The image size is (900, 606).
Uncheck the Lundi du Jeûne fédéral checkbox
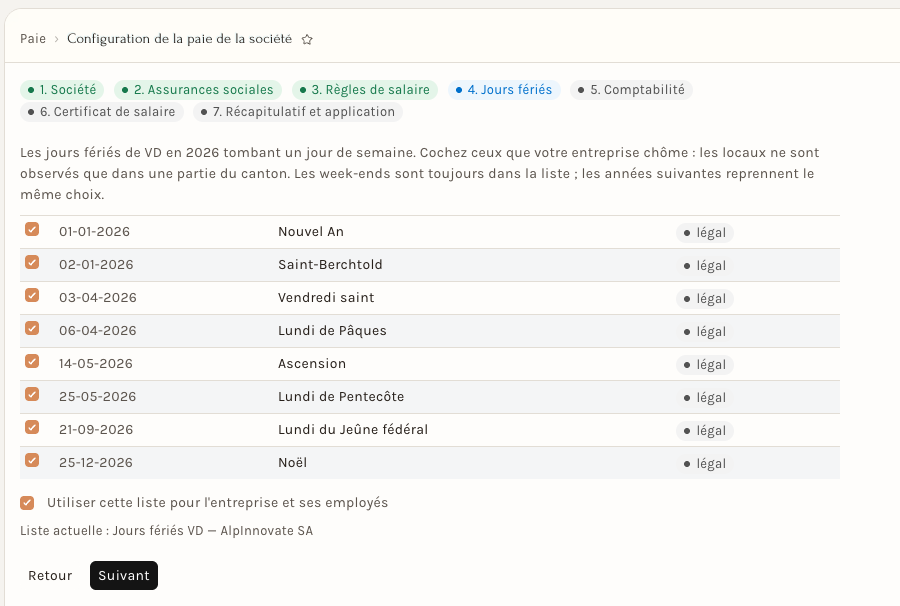coord(32,428)
